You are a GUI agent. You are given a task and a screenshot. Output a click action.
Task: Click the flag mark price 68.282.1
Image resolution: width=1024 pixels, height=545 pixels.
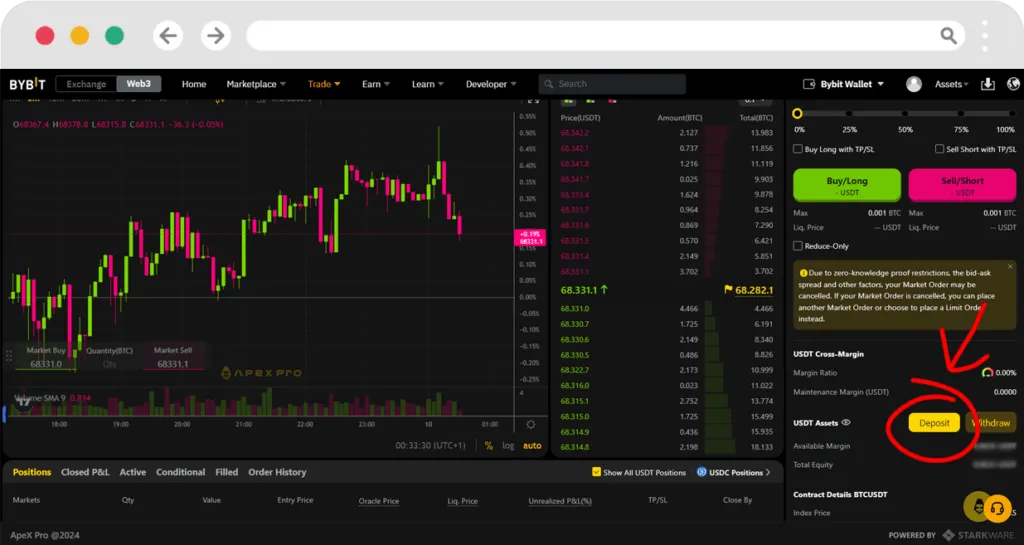tap(748, 290)
